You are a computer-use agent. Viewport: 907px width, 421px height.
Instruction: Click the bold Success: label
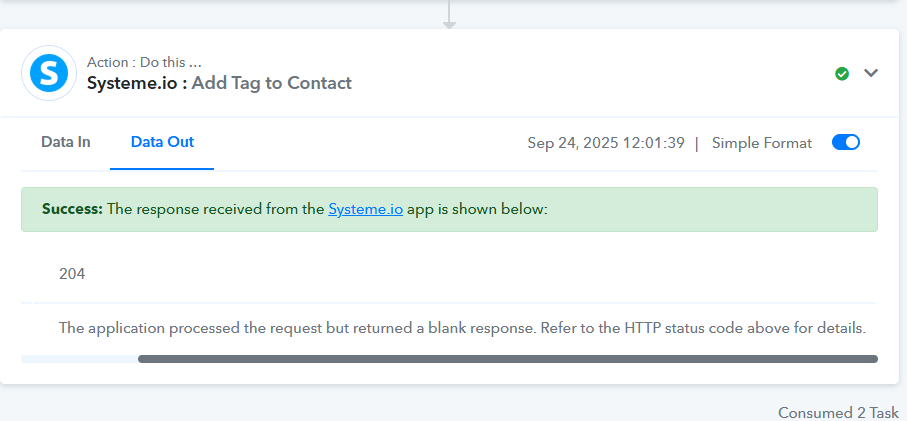[72, 209]
